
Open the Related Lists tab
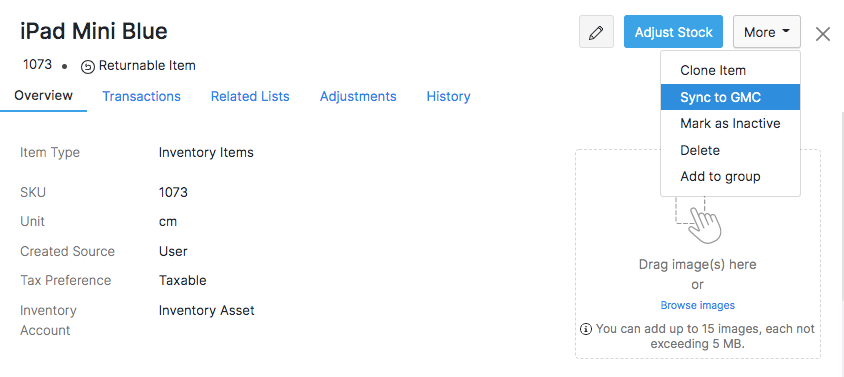(250, 96)
